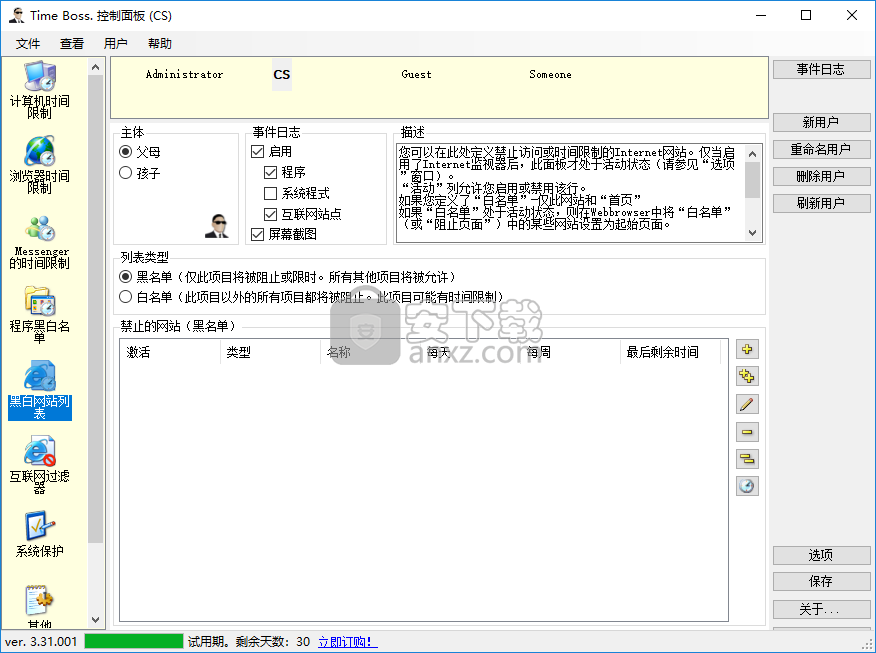Click the 最后剩余时间 column header

[x=670, y=352]
